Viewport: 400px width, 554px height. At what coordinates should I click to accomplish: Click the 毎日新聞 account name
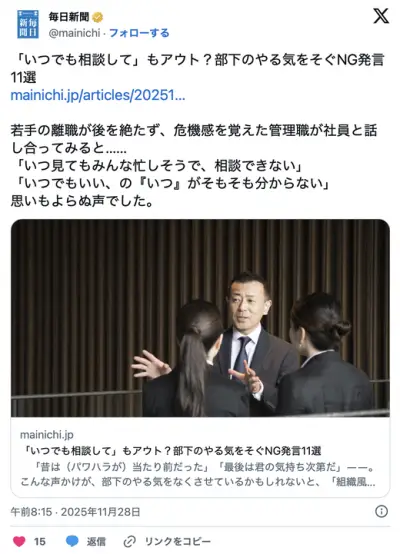click(69, 17)
